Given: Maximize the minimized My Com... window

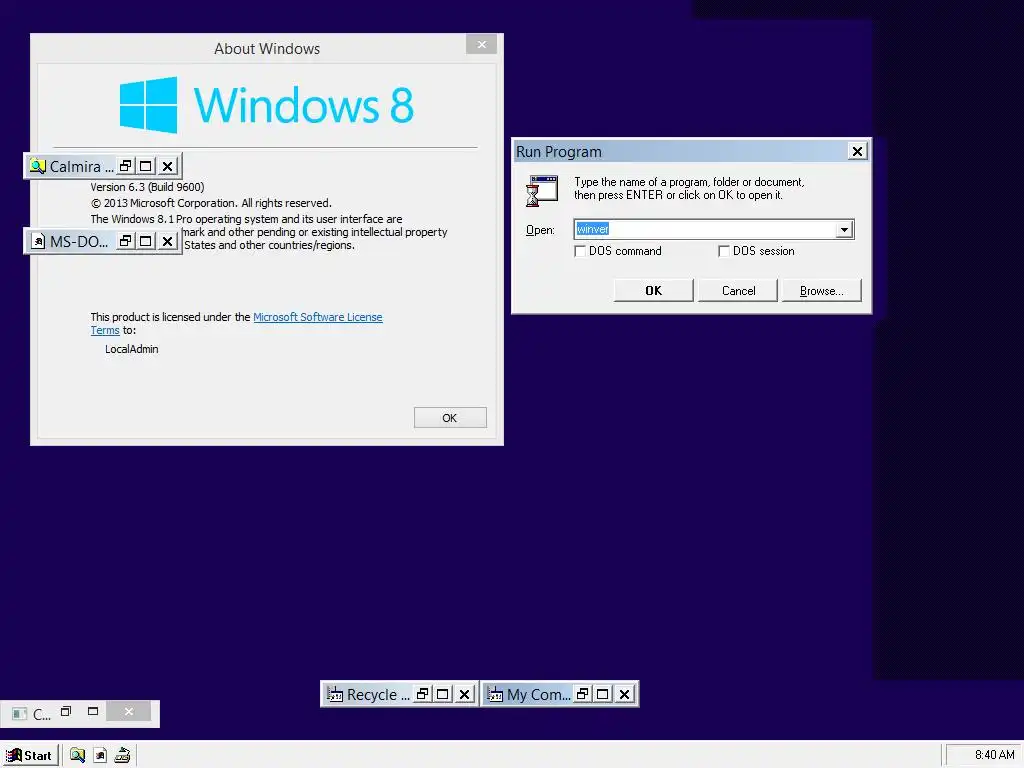Looking at the screenshot, I should 603,694.
